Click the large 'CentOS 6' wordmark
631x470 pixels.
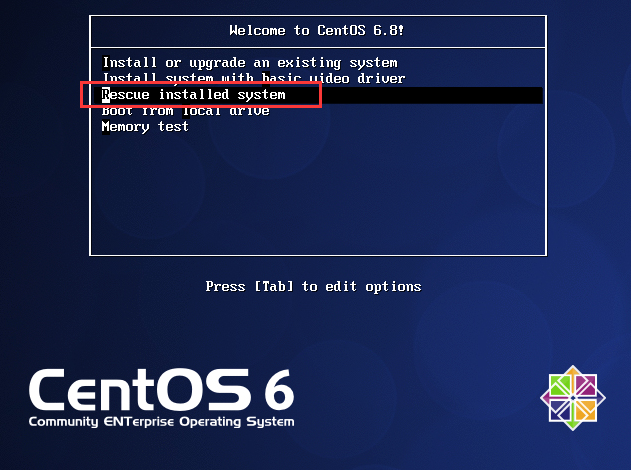[161, 390]
